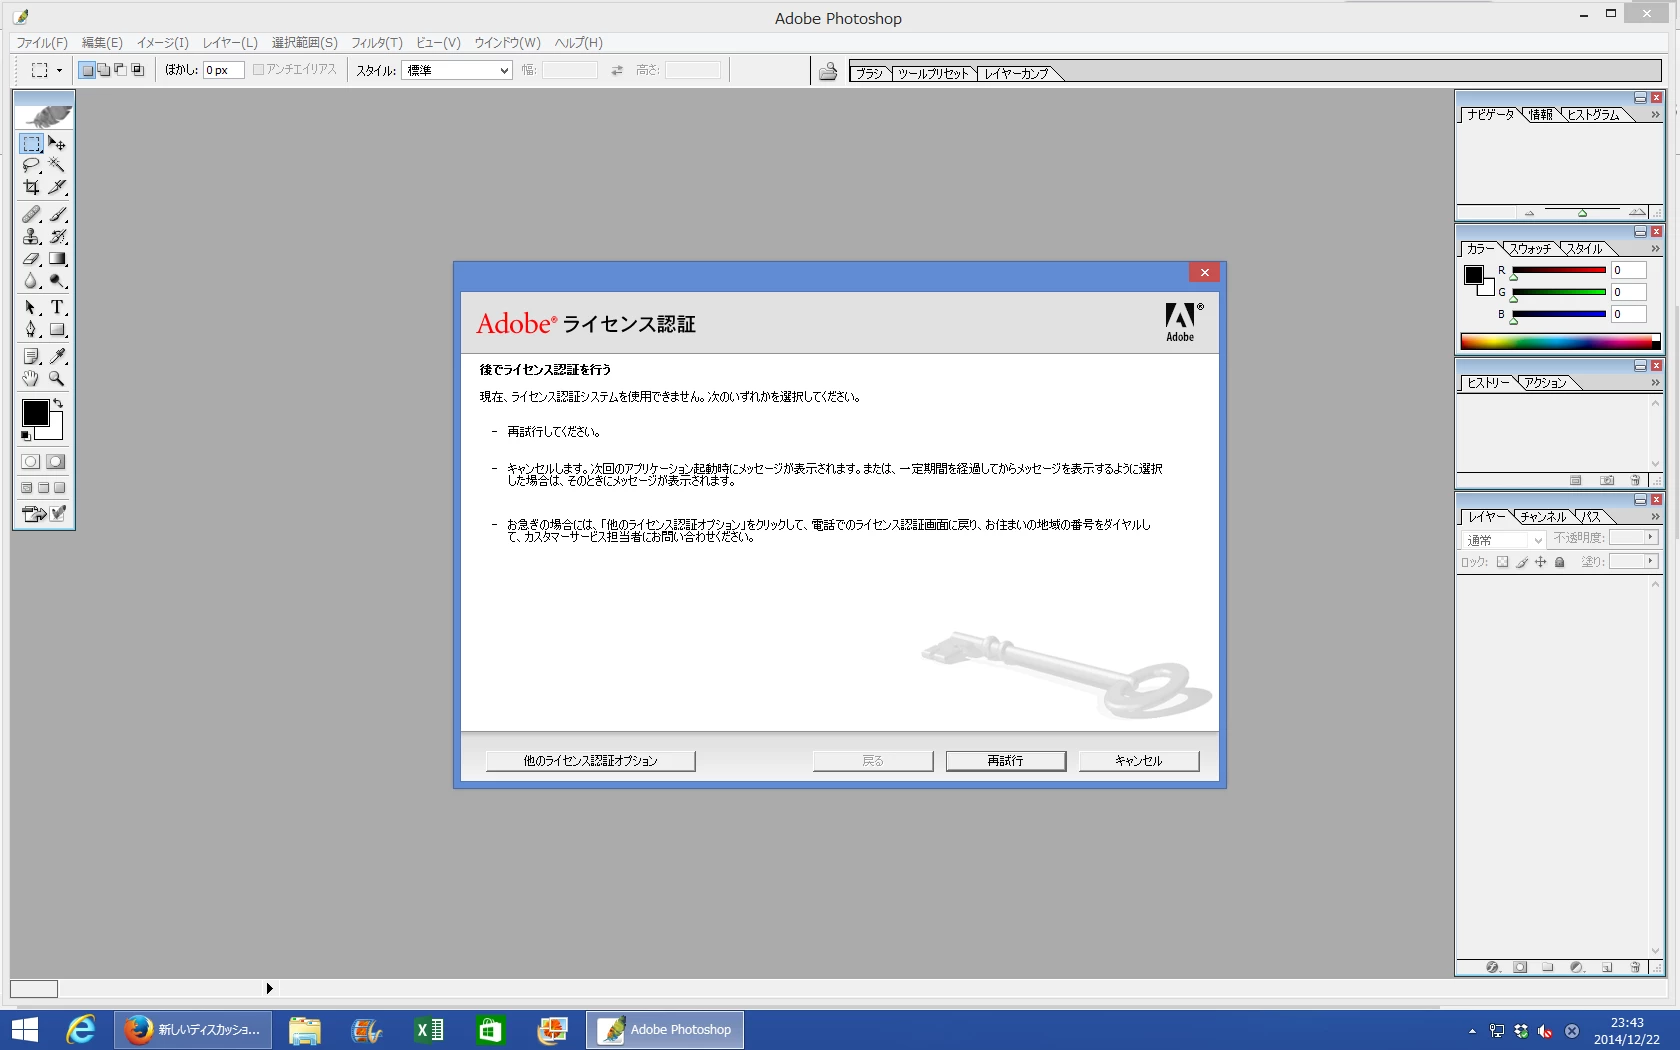The image size is (1680, 1050).
Task: Select the Blur tool
Action: (32, 281)
